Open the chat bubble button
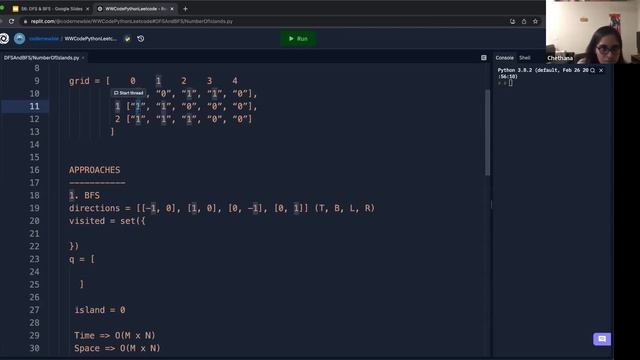 pyautogui.click(x=602, y=339)
